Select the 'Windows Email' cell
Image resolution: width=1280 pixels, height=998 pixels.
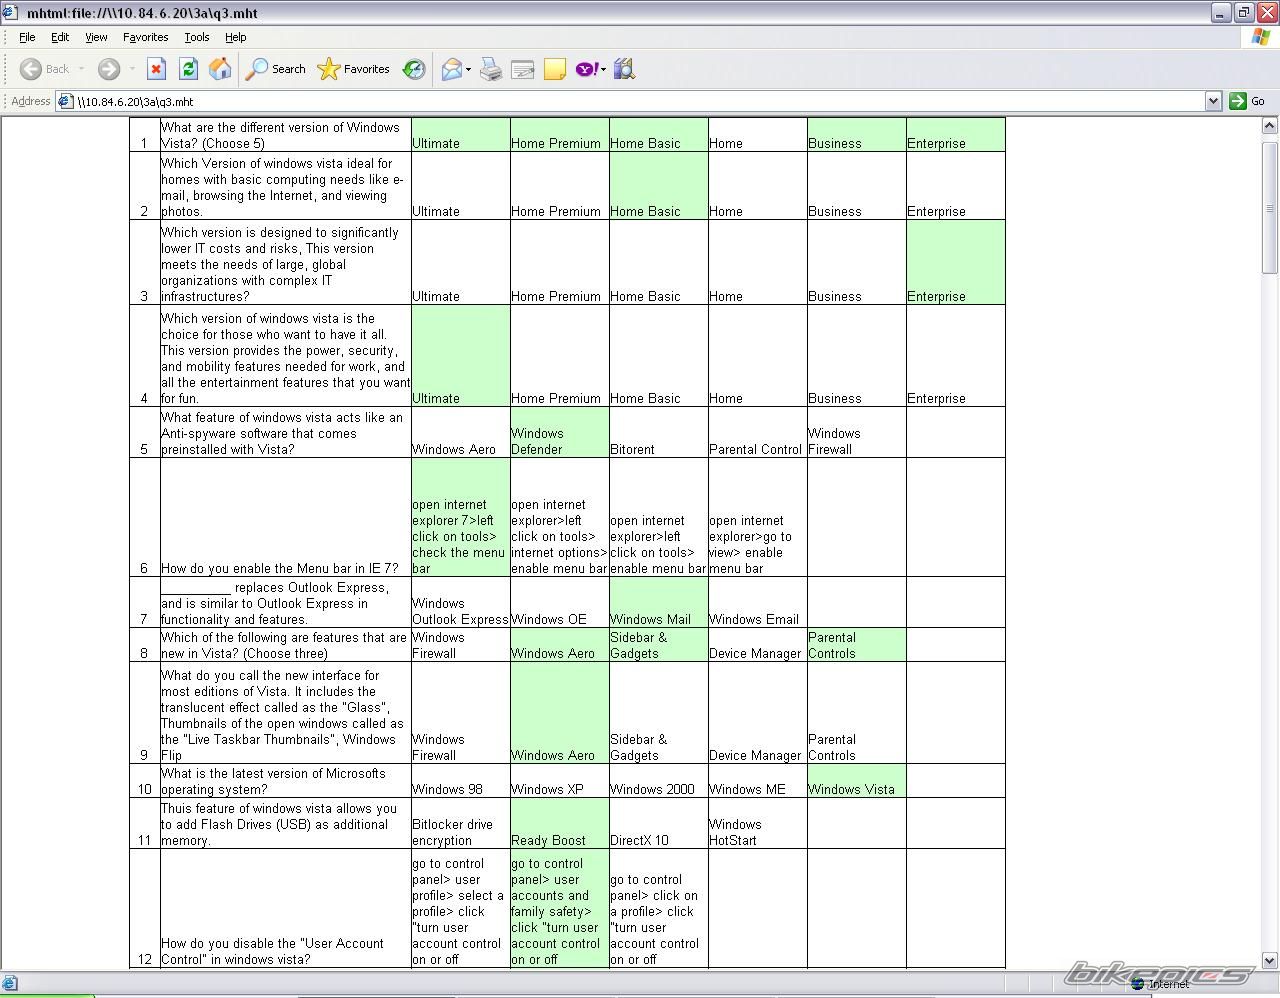coord(758,602)
